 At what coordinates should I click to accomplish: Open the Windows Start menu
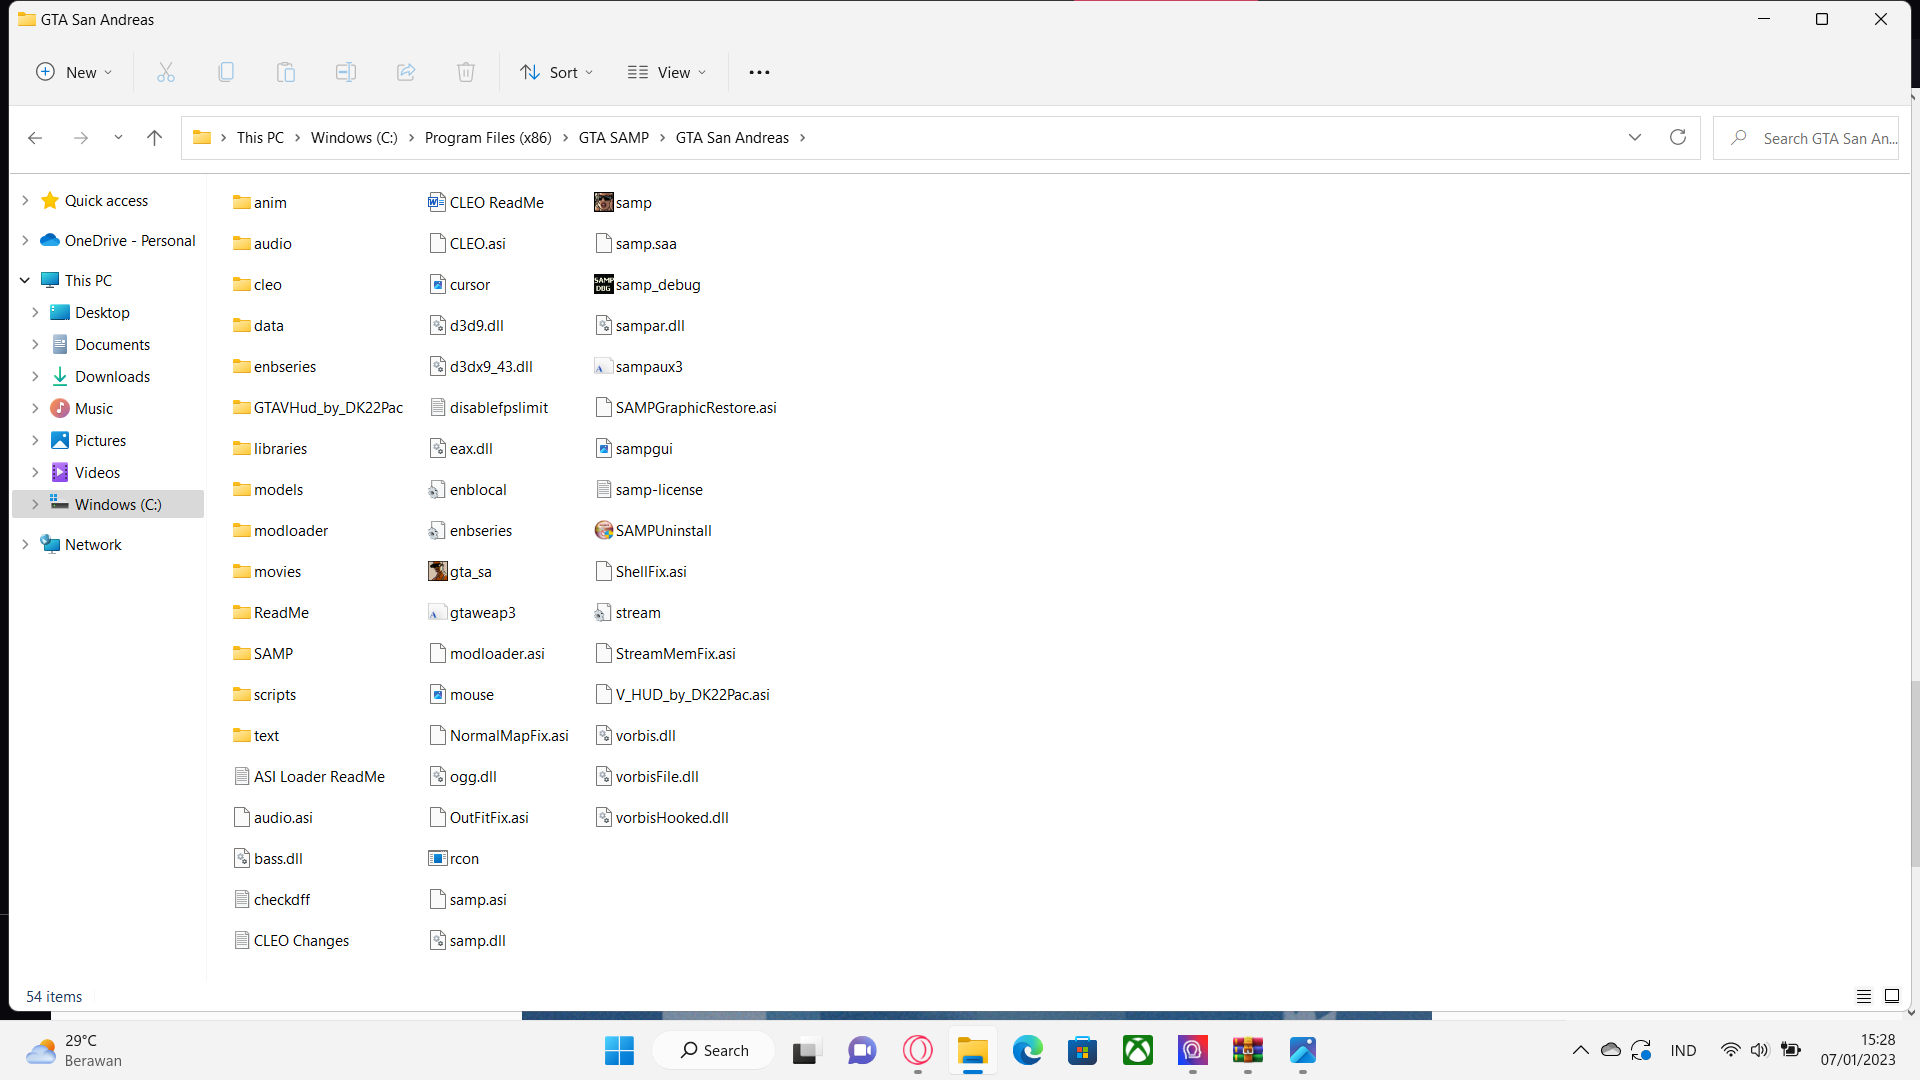click(619, 1050)
